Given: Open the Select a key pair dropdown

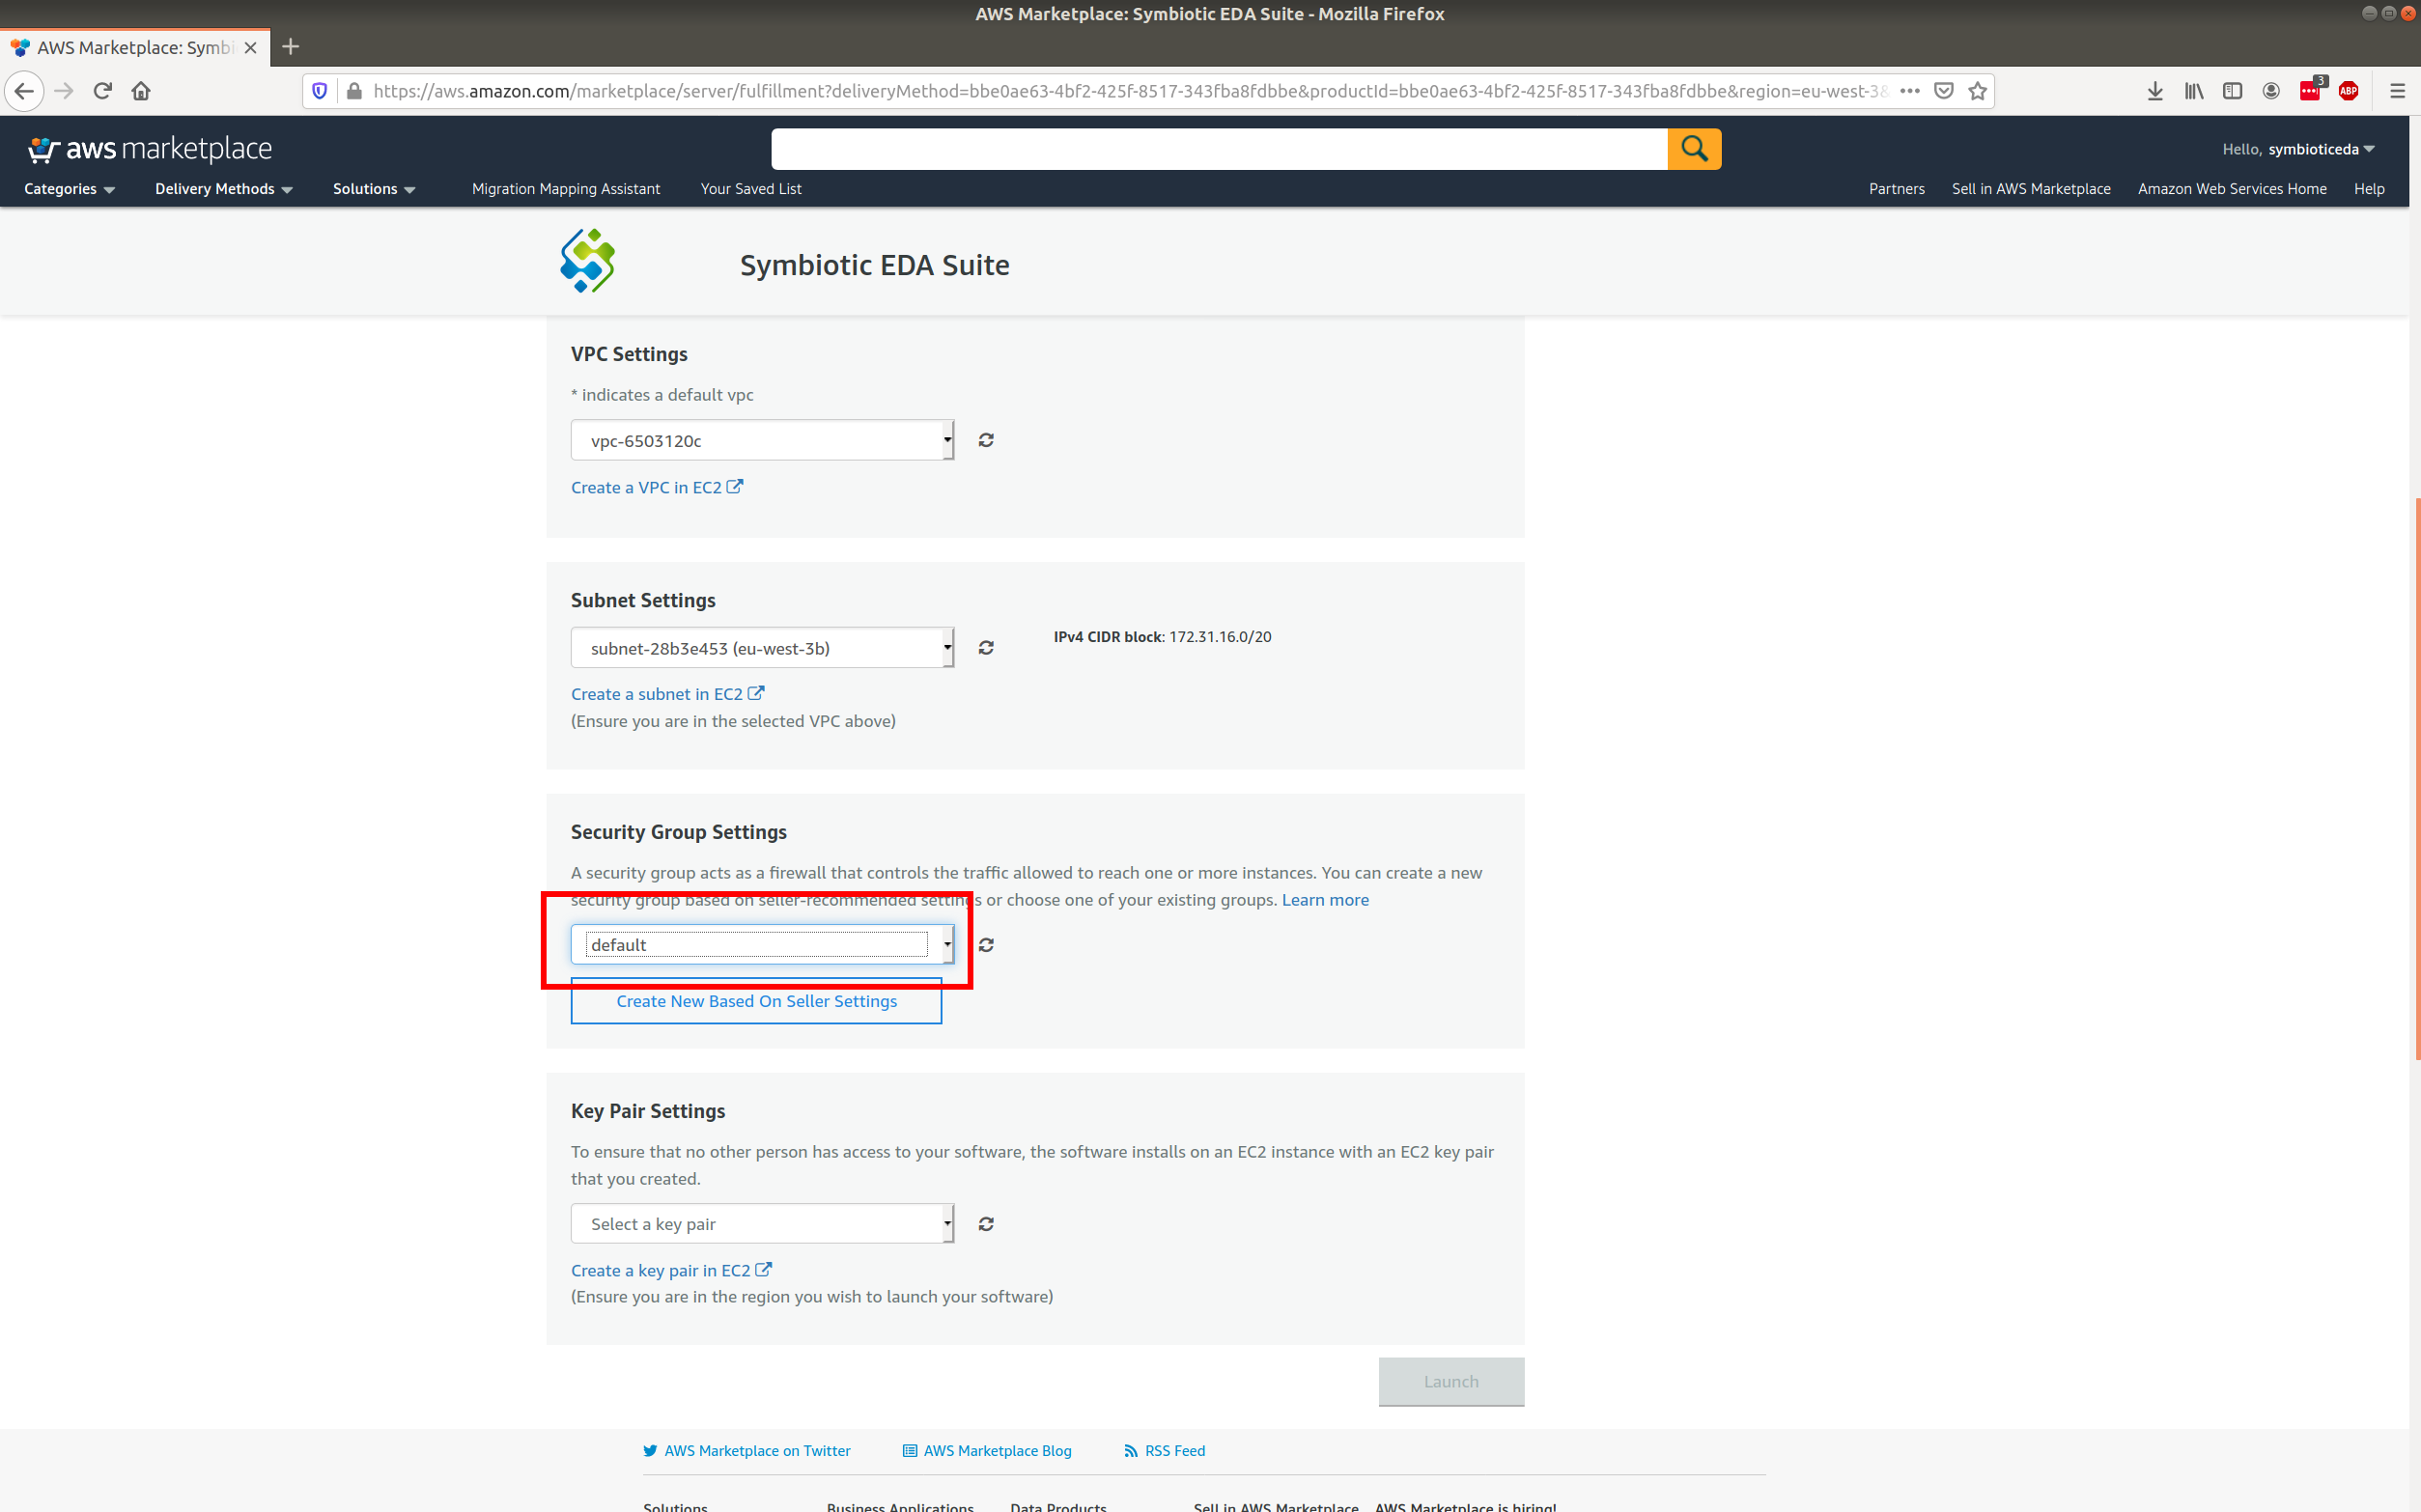Looking at the screenshot, I should click(762, 1224).
